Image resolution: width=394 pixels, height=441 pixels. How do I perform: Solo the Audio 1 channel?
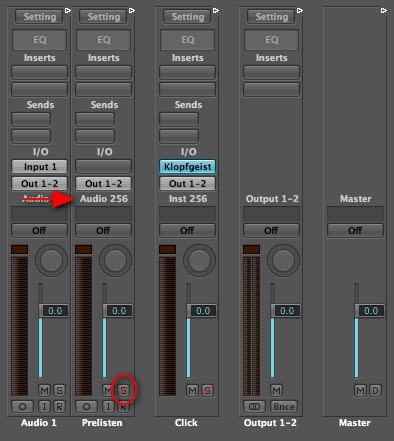point(59,390)
